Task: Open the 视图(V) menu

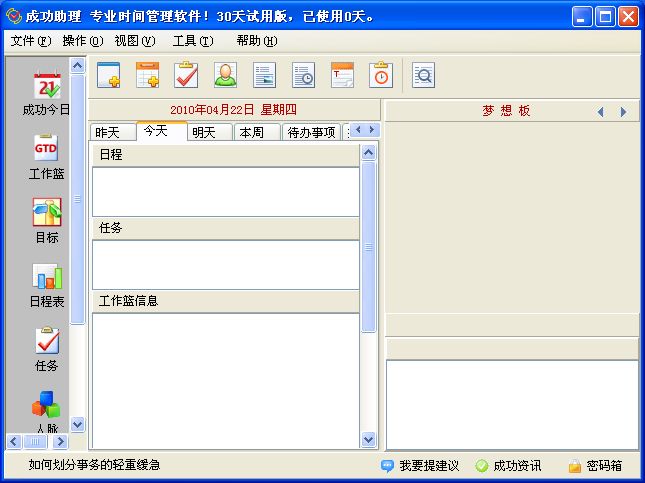Action: click(135, 41)
